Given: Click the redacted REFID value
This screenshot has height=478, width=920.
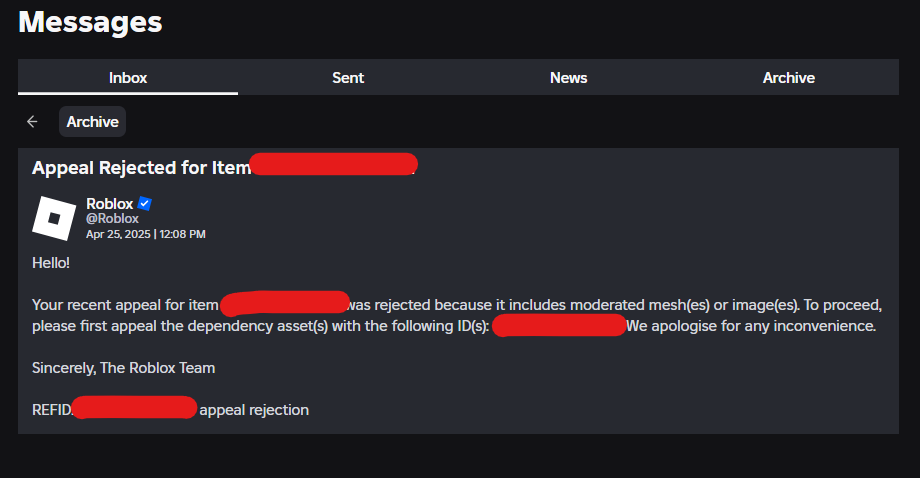Looking at the screenshot, I should (134, 408).
